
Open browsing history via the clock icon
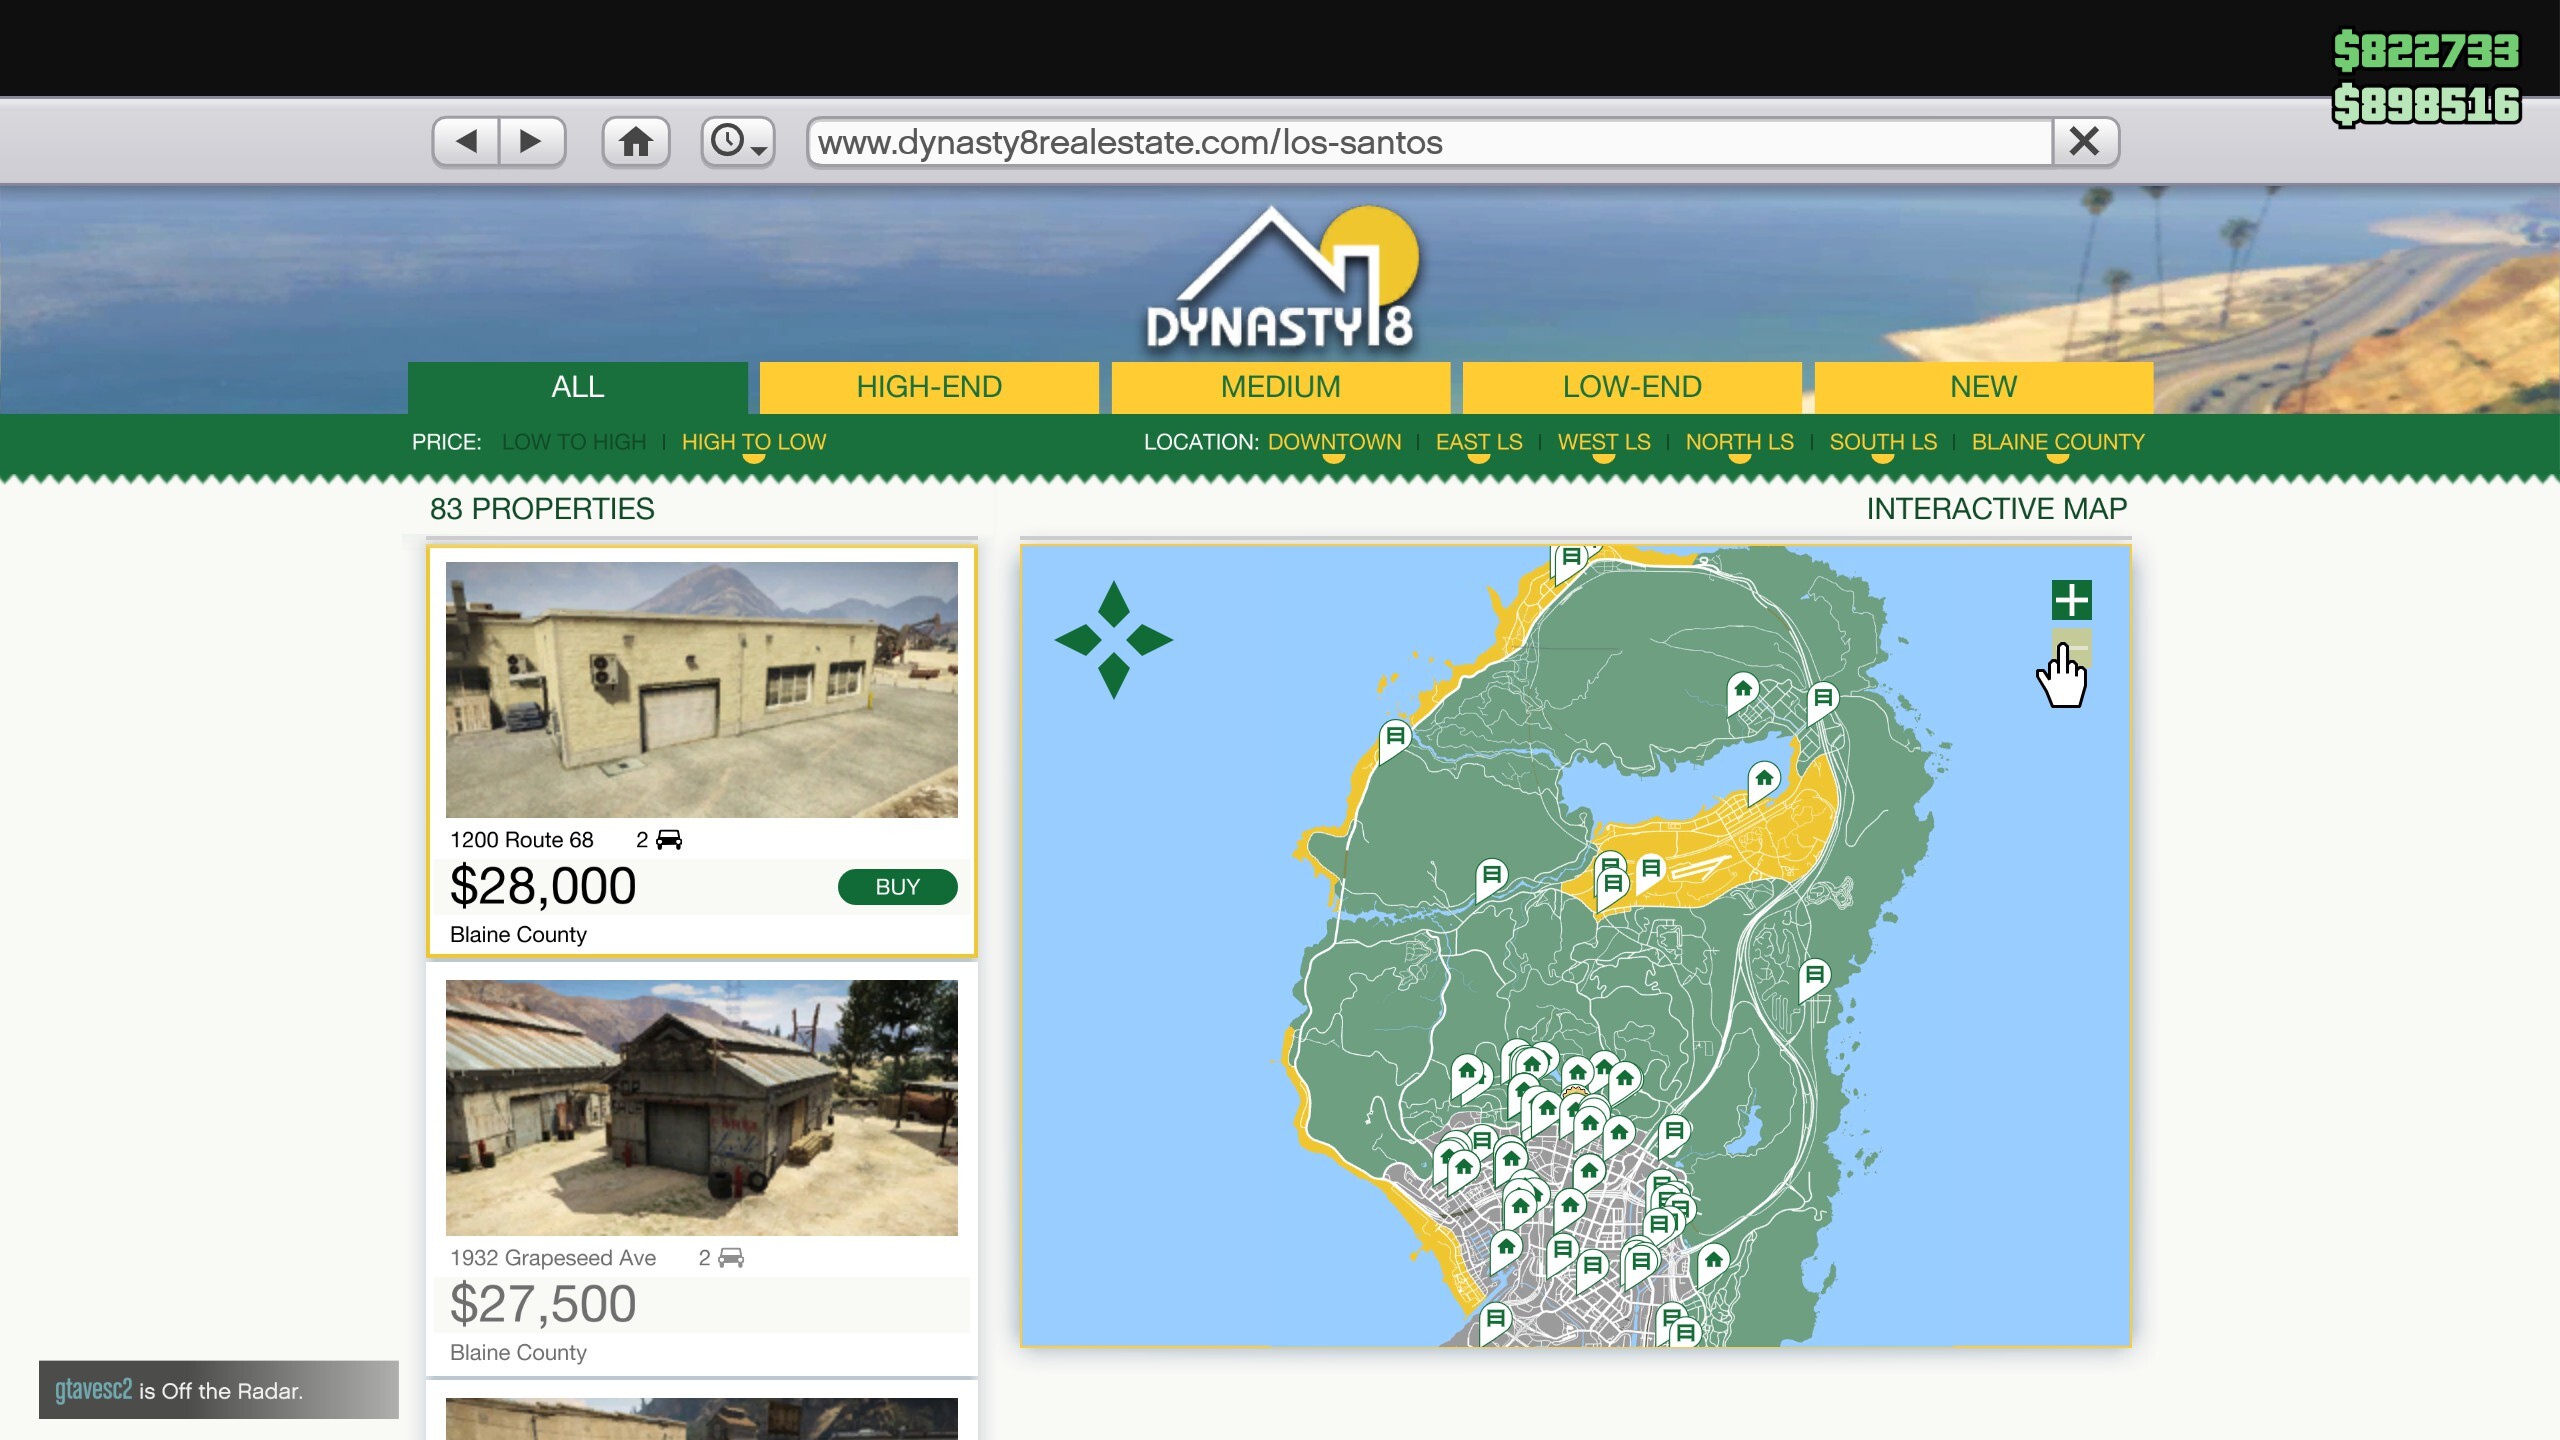click(728, 141)
